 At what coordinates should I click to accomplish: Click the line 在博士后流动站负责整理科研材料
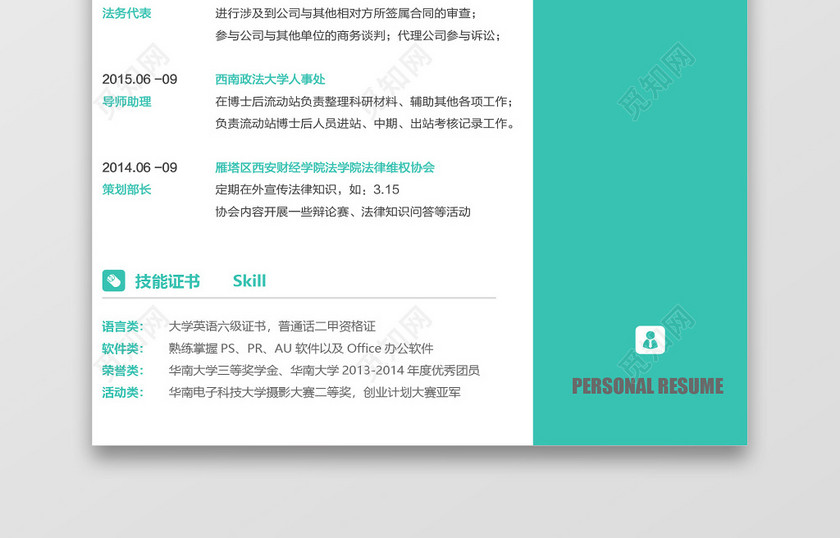[x=364, y=102]
